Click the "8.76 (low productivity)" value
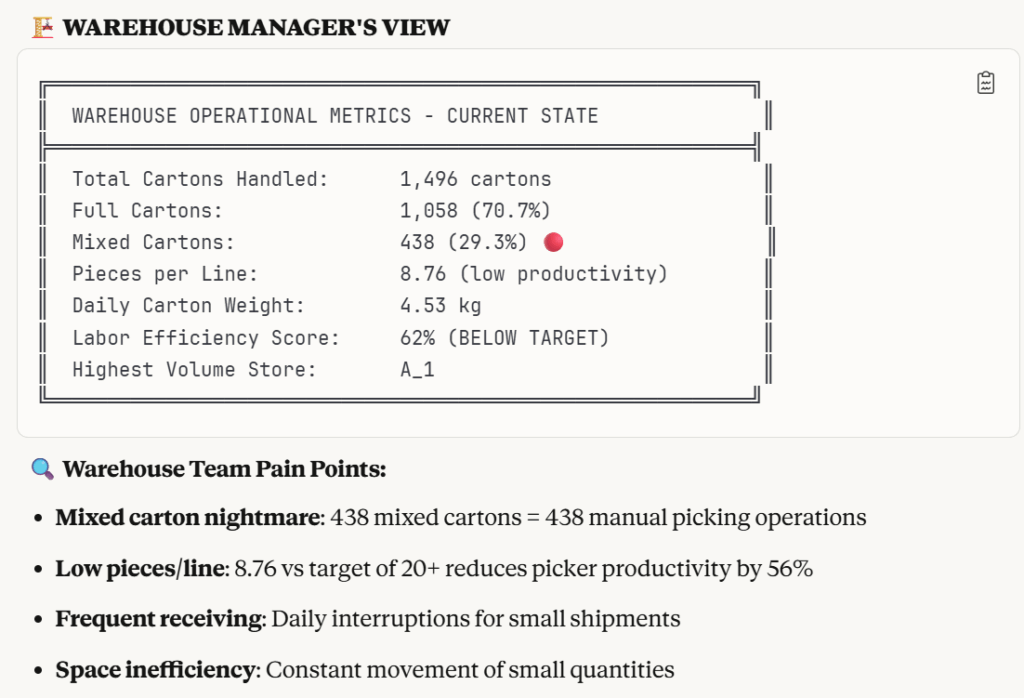The image size is (1024, 698). [533, 274]
